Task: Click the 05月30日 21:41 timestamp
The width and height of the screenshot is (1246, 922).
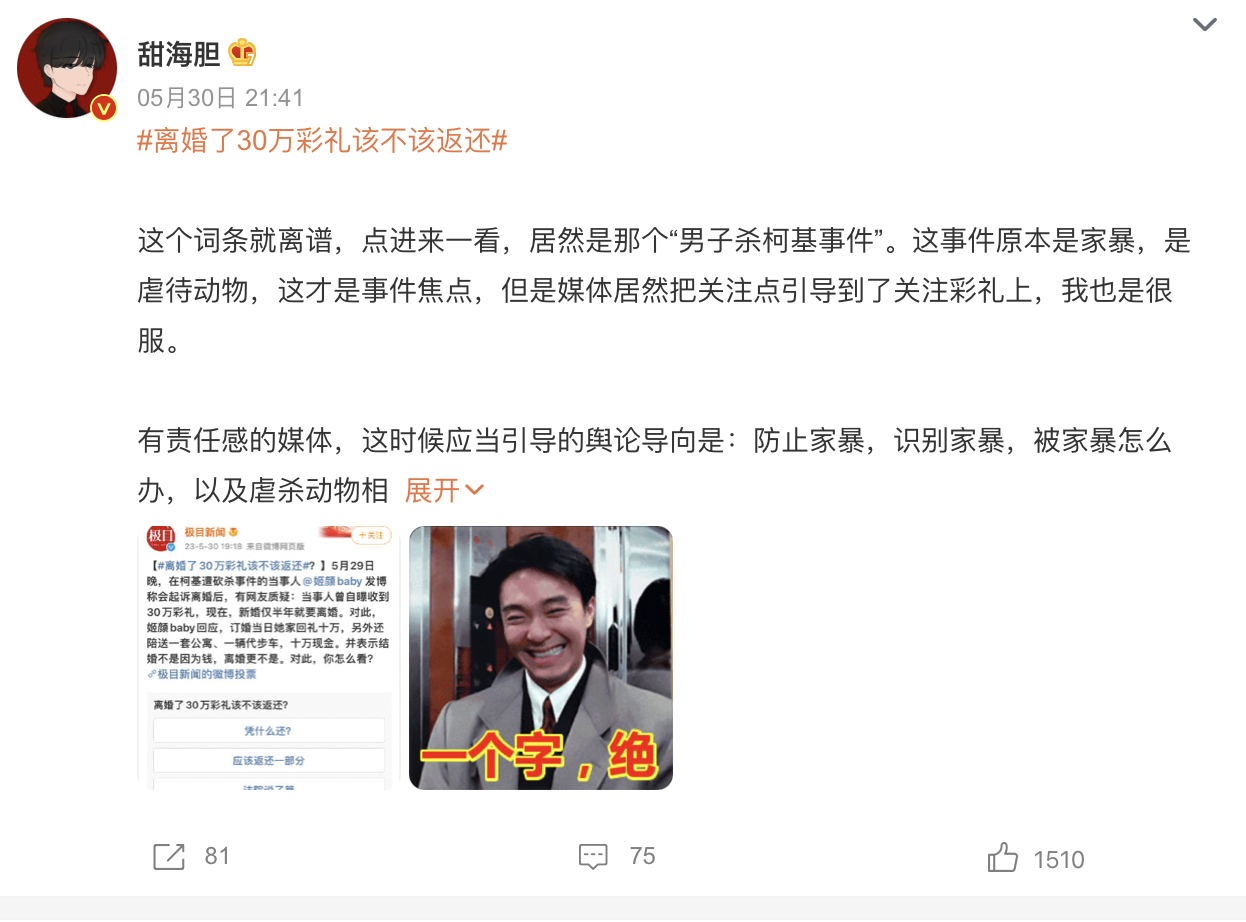Action: (220, 98)
